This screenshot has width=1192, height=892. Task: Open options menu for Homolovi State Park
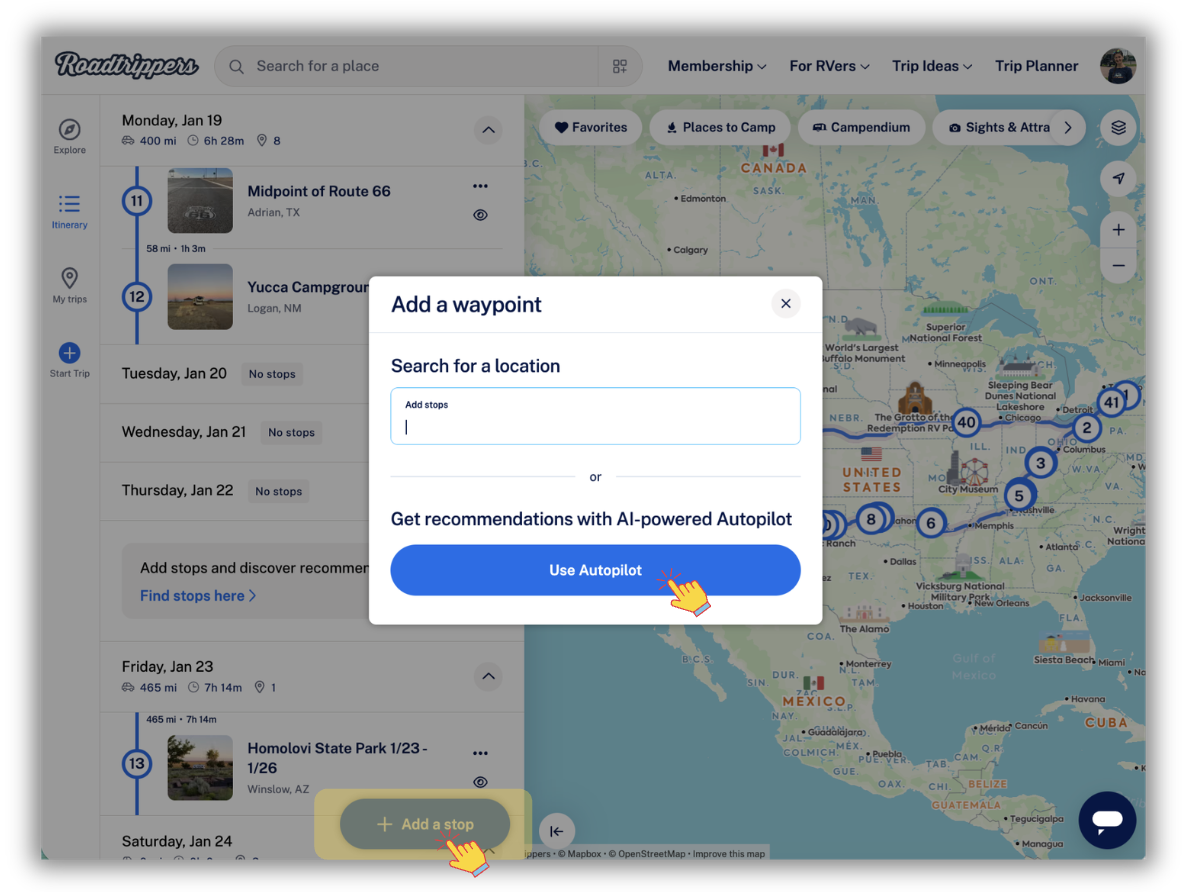[x=480, y=754]
